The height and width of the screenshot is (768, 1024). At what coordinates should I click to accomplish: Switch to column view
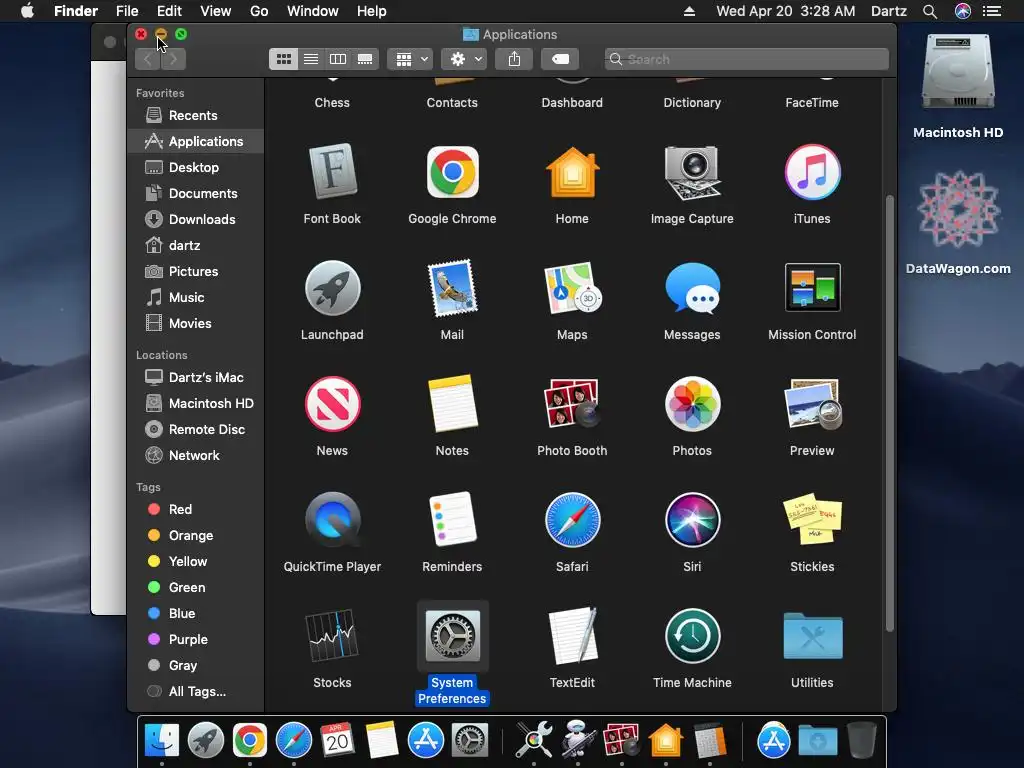click(338, 59)
